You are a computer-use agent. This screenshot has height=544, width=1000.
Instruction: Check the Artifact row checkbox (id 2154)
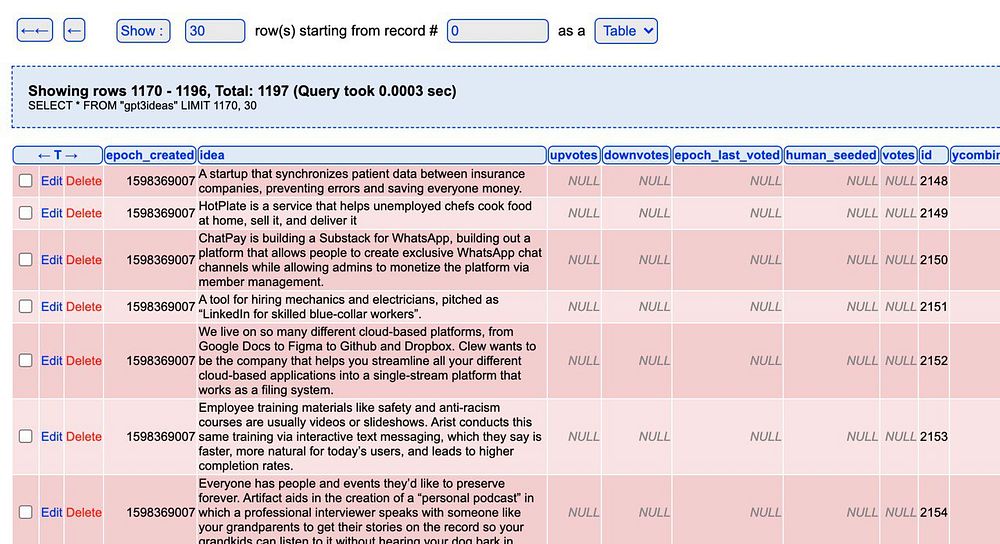click(26, 512)
